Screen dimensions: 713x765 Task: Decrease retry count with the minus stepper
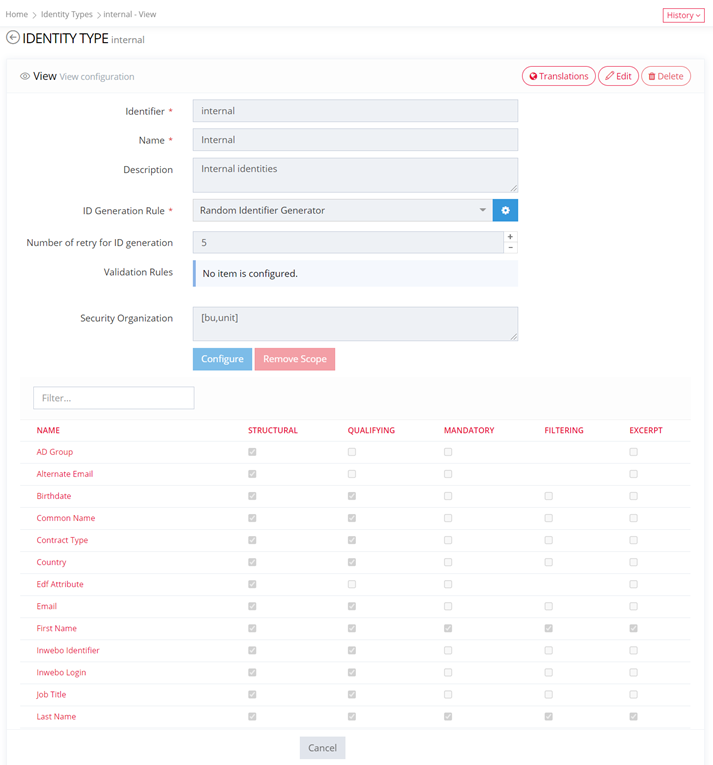[x=510, y=247]
